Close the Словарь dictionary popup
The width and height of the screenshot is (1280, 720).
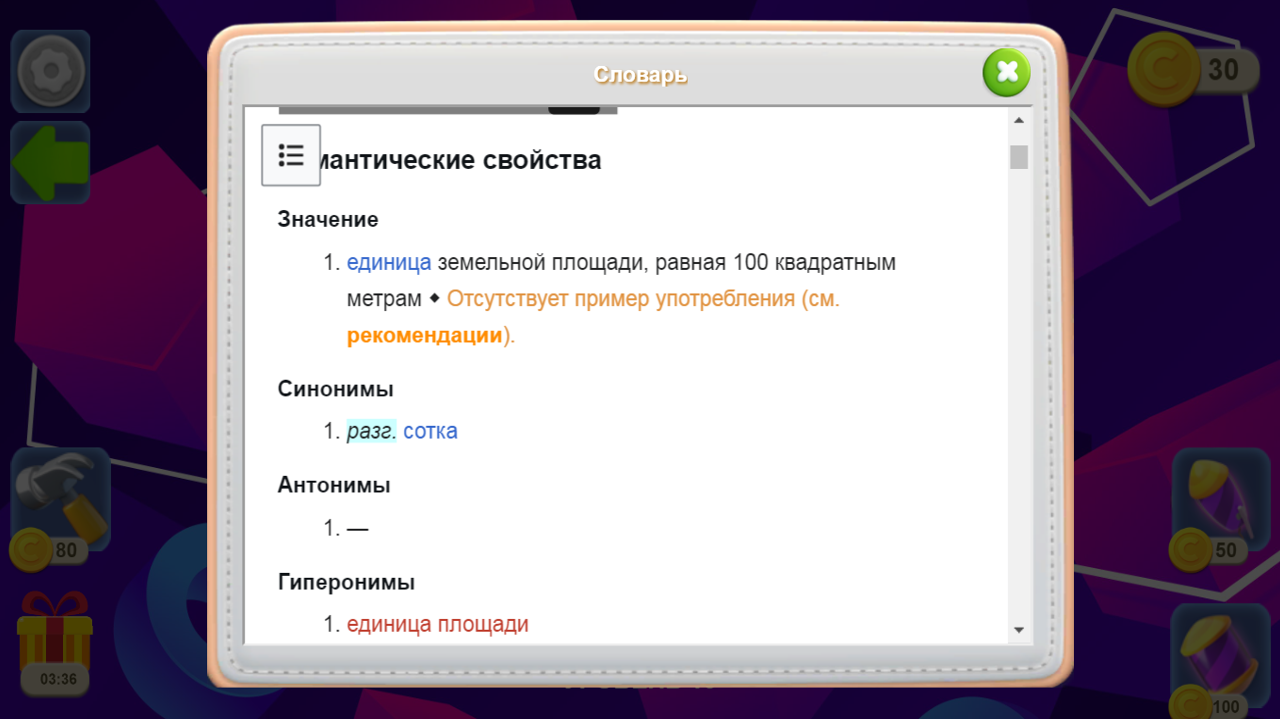coord(1006,72)
